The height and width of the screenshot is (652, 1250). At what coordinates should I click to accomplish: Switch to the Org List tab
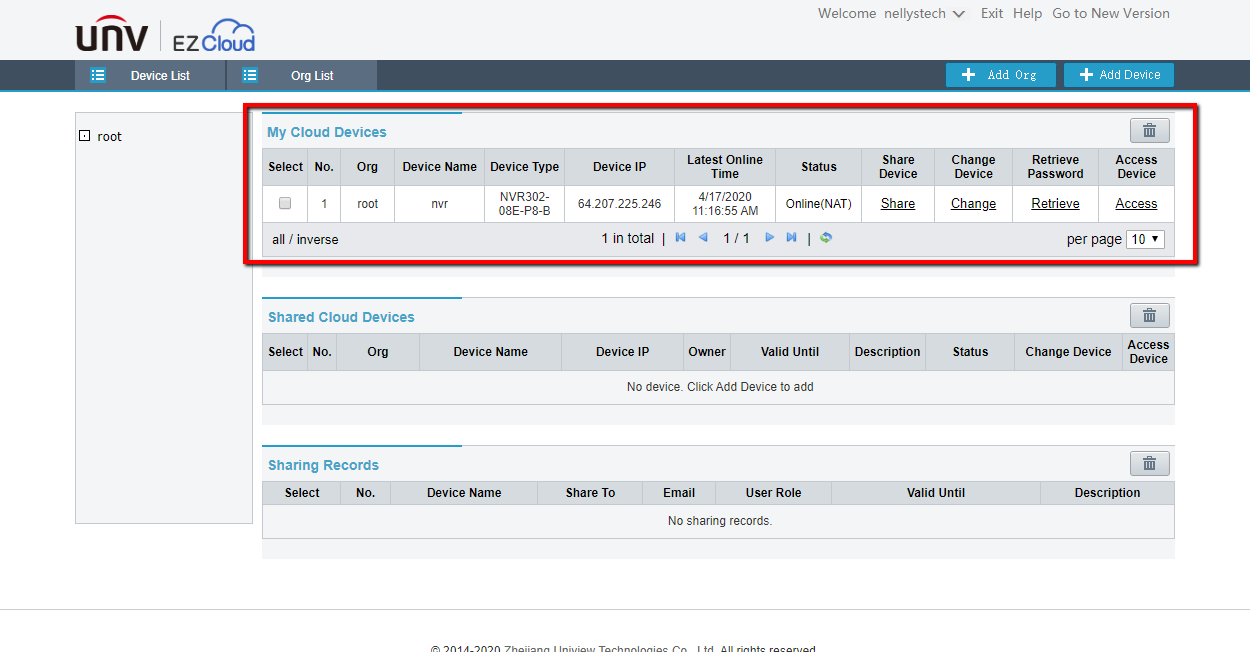(x=302, y=75)
